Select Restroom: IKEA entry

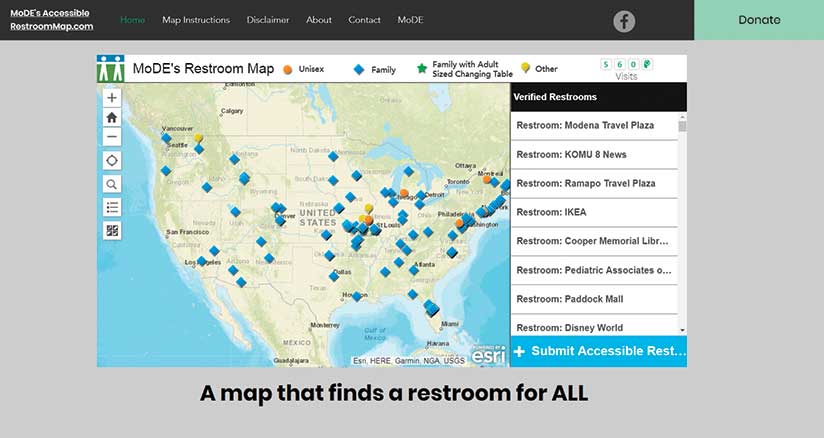[x=594, y=212]
